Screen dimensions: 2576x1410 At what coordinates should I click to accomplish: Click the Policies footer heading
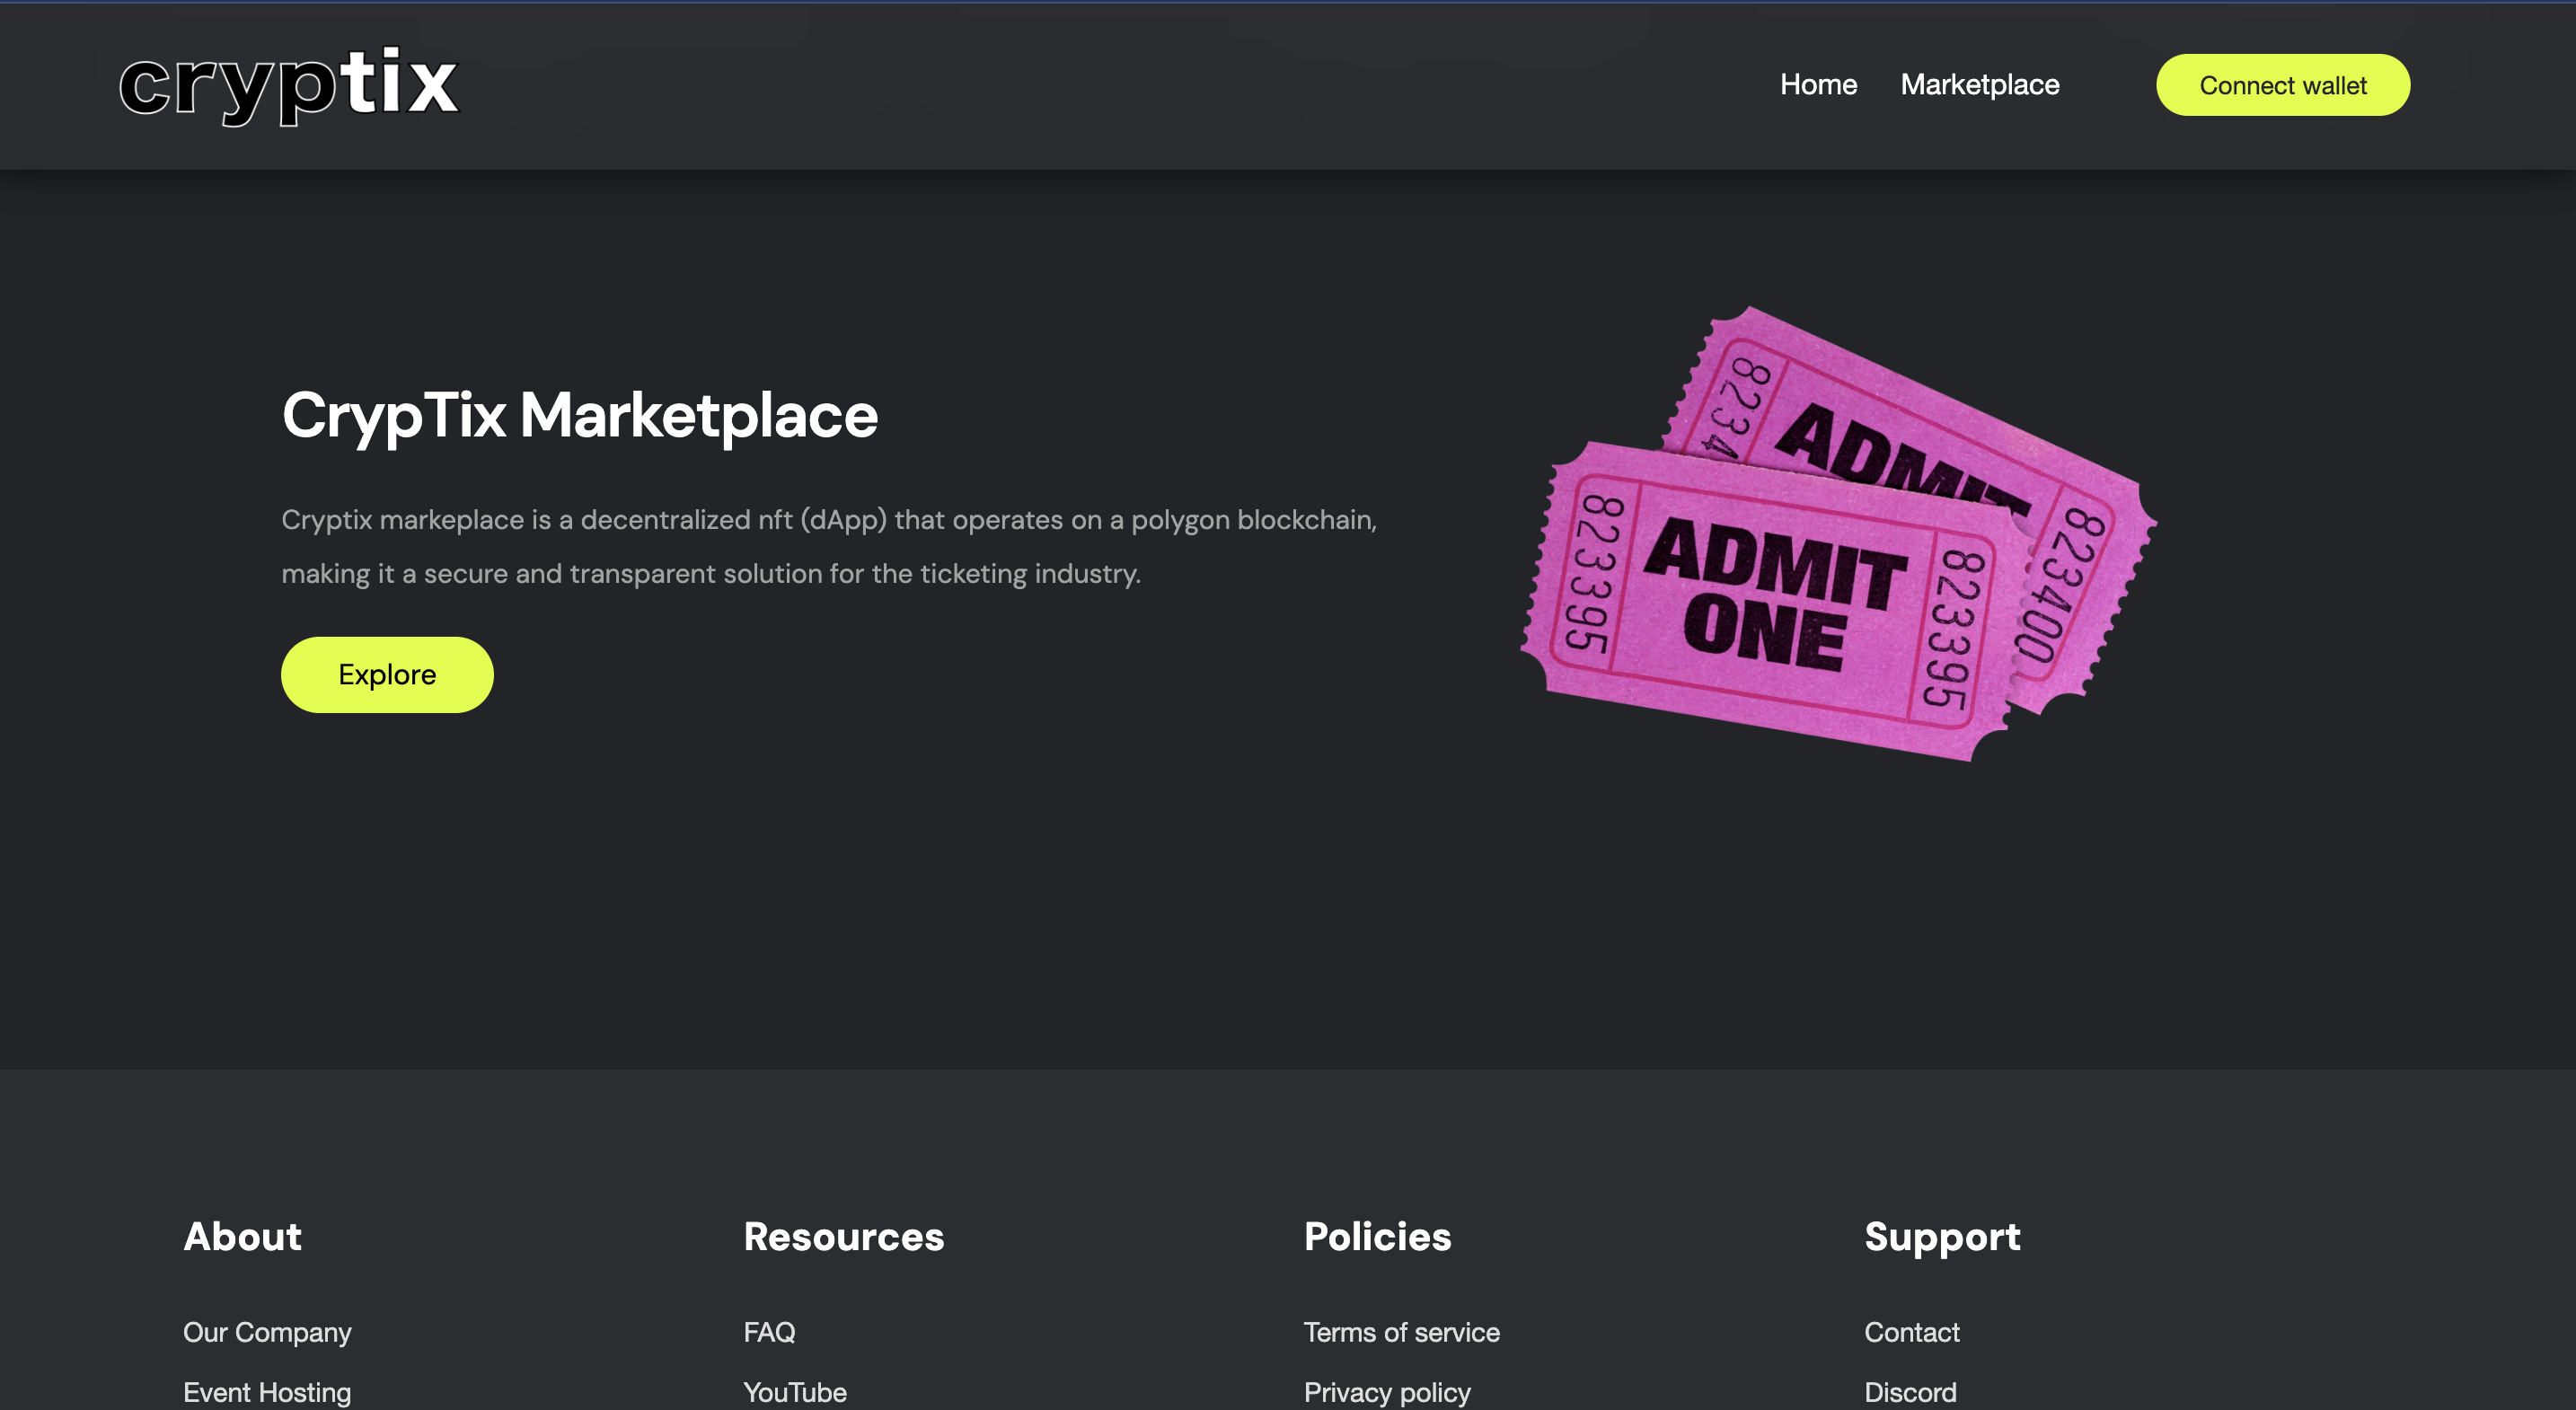click(1377, 1237)
